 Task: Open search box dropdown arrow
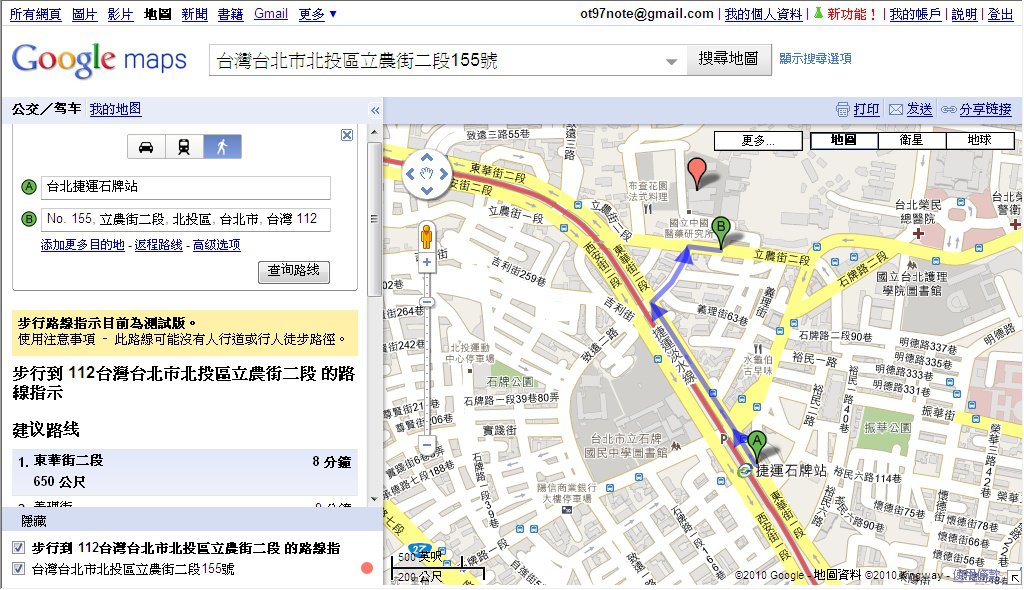[x=671, y=61]
